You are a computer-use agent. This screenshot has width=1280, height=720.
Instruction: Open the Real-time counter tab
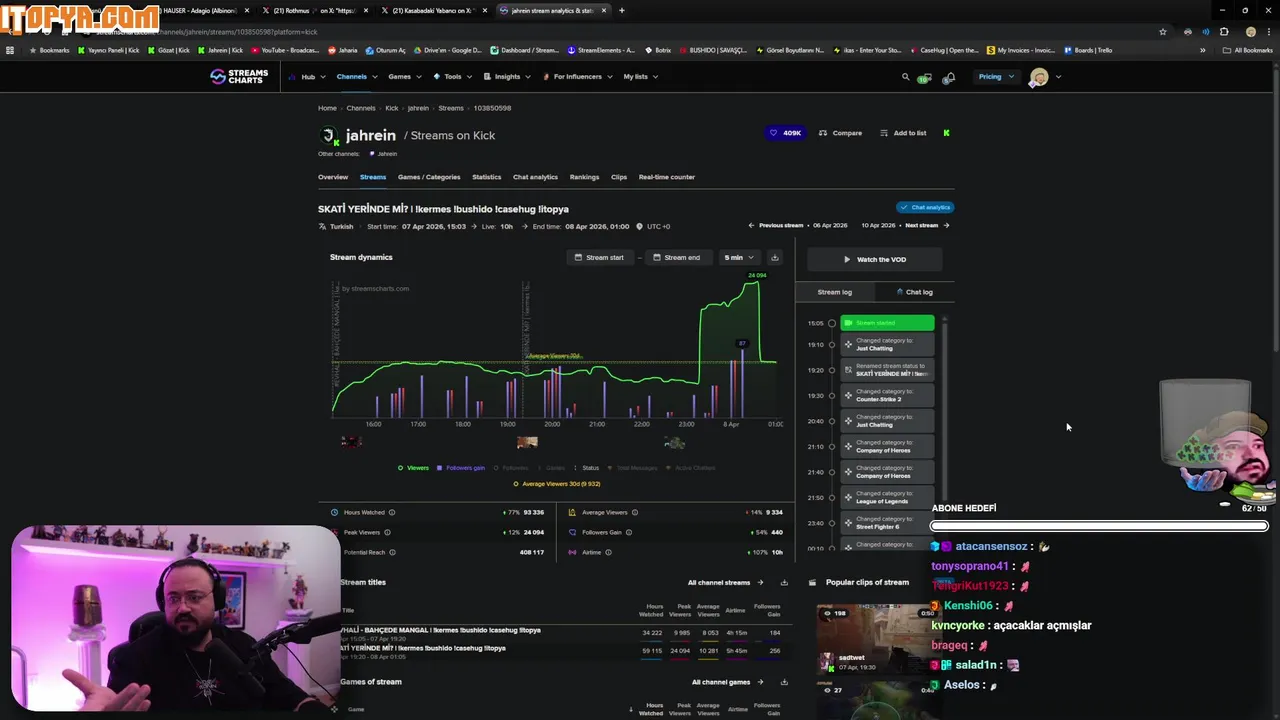tap(667, 177)
